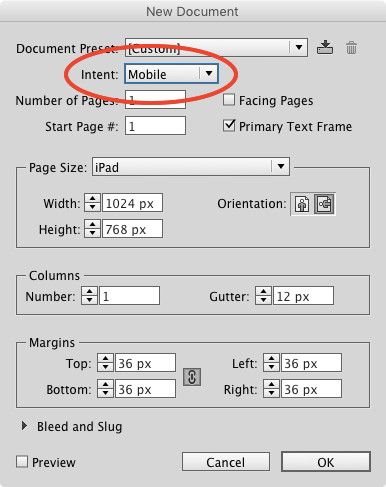Increase Bottom margin with up stepper

tap(105, 384)
